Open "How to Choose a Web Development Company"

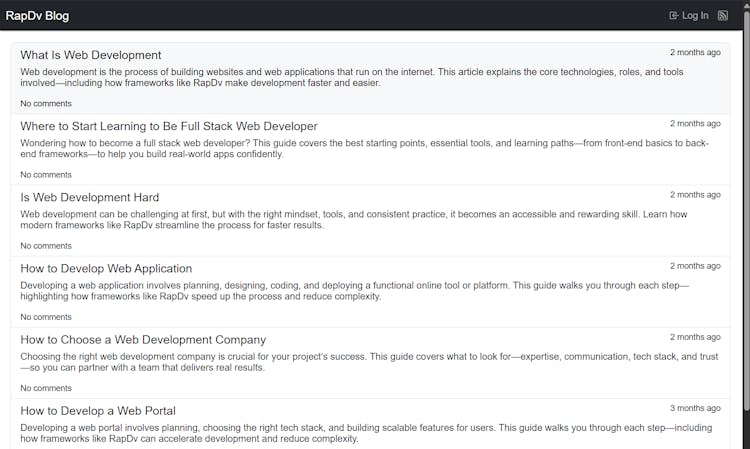pyautogui.click(x=143, y=339)
